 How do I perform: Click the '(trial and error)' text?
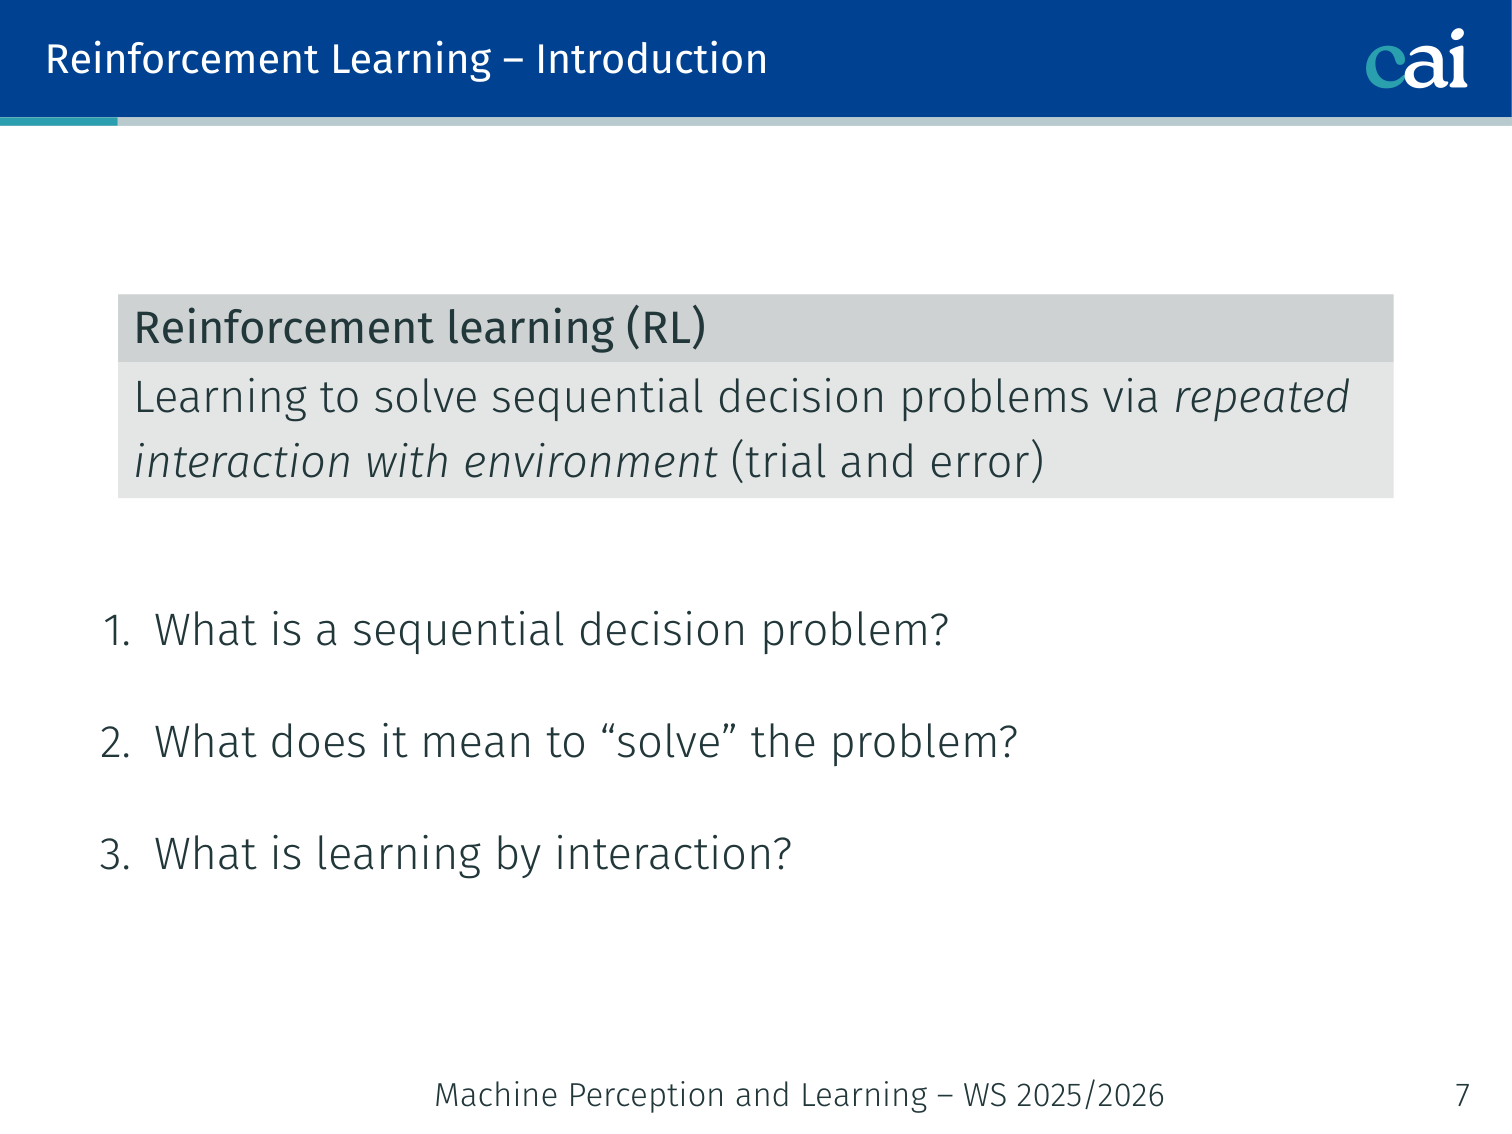point(887,462)
